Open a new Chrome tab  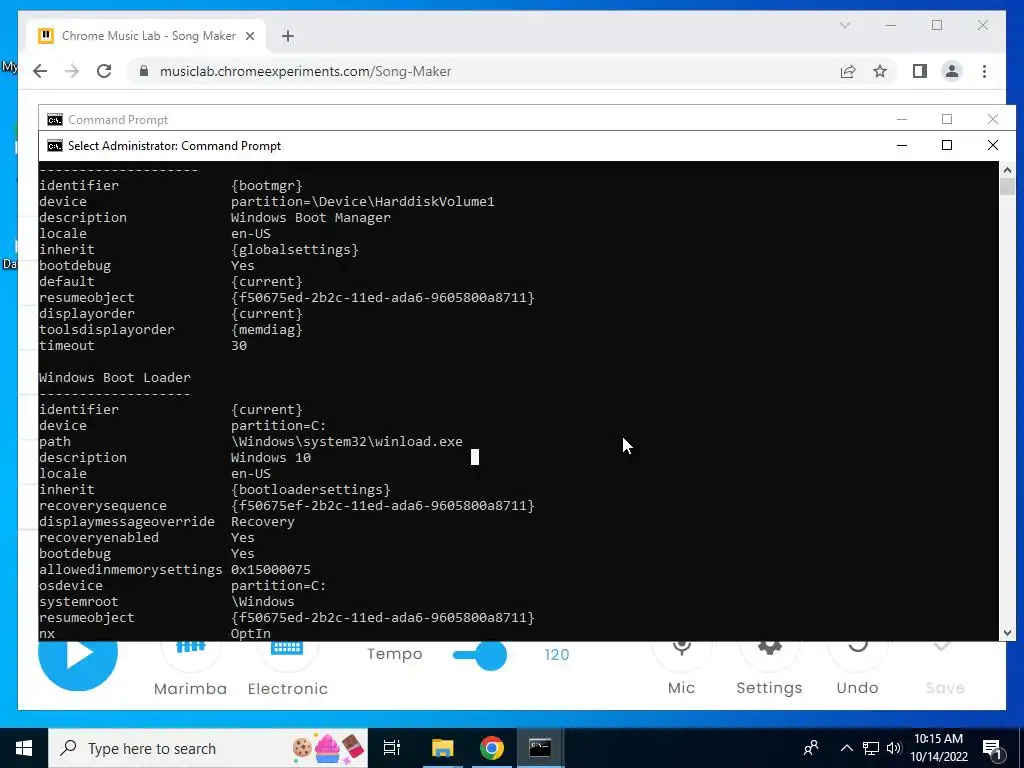point(288,36)
